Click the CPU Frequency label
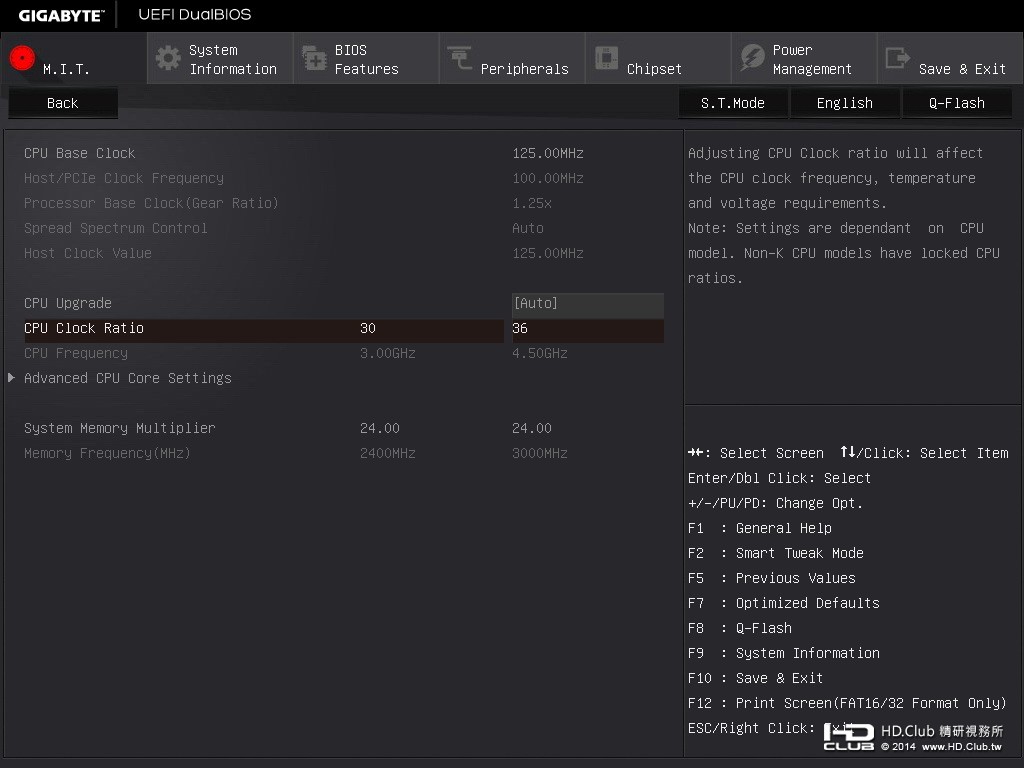Image resolution: width=1024 pixels, height=768 pixels. (x=76, y=353)
